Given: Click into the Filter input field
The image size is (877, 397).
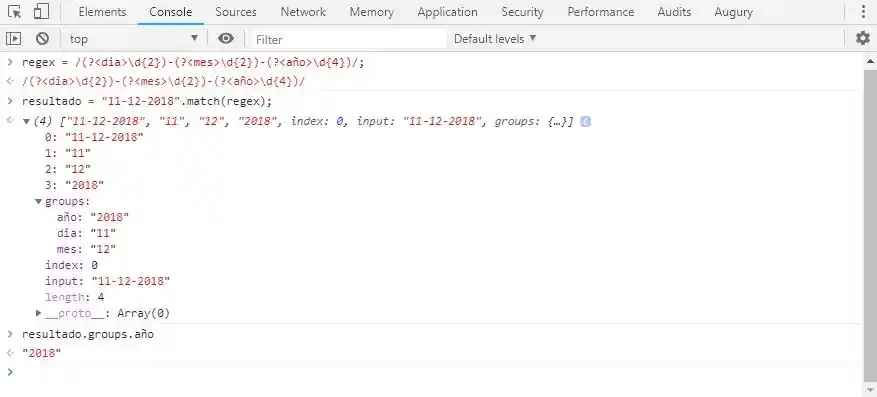Looking at the screenshot, I should click(x=348, y=39).
